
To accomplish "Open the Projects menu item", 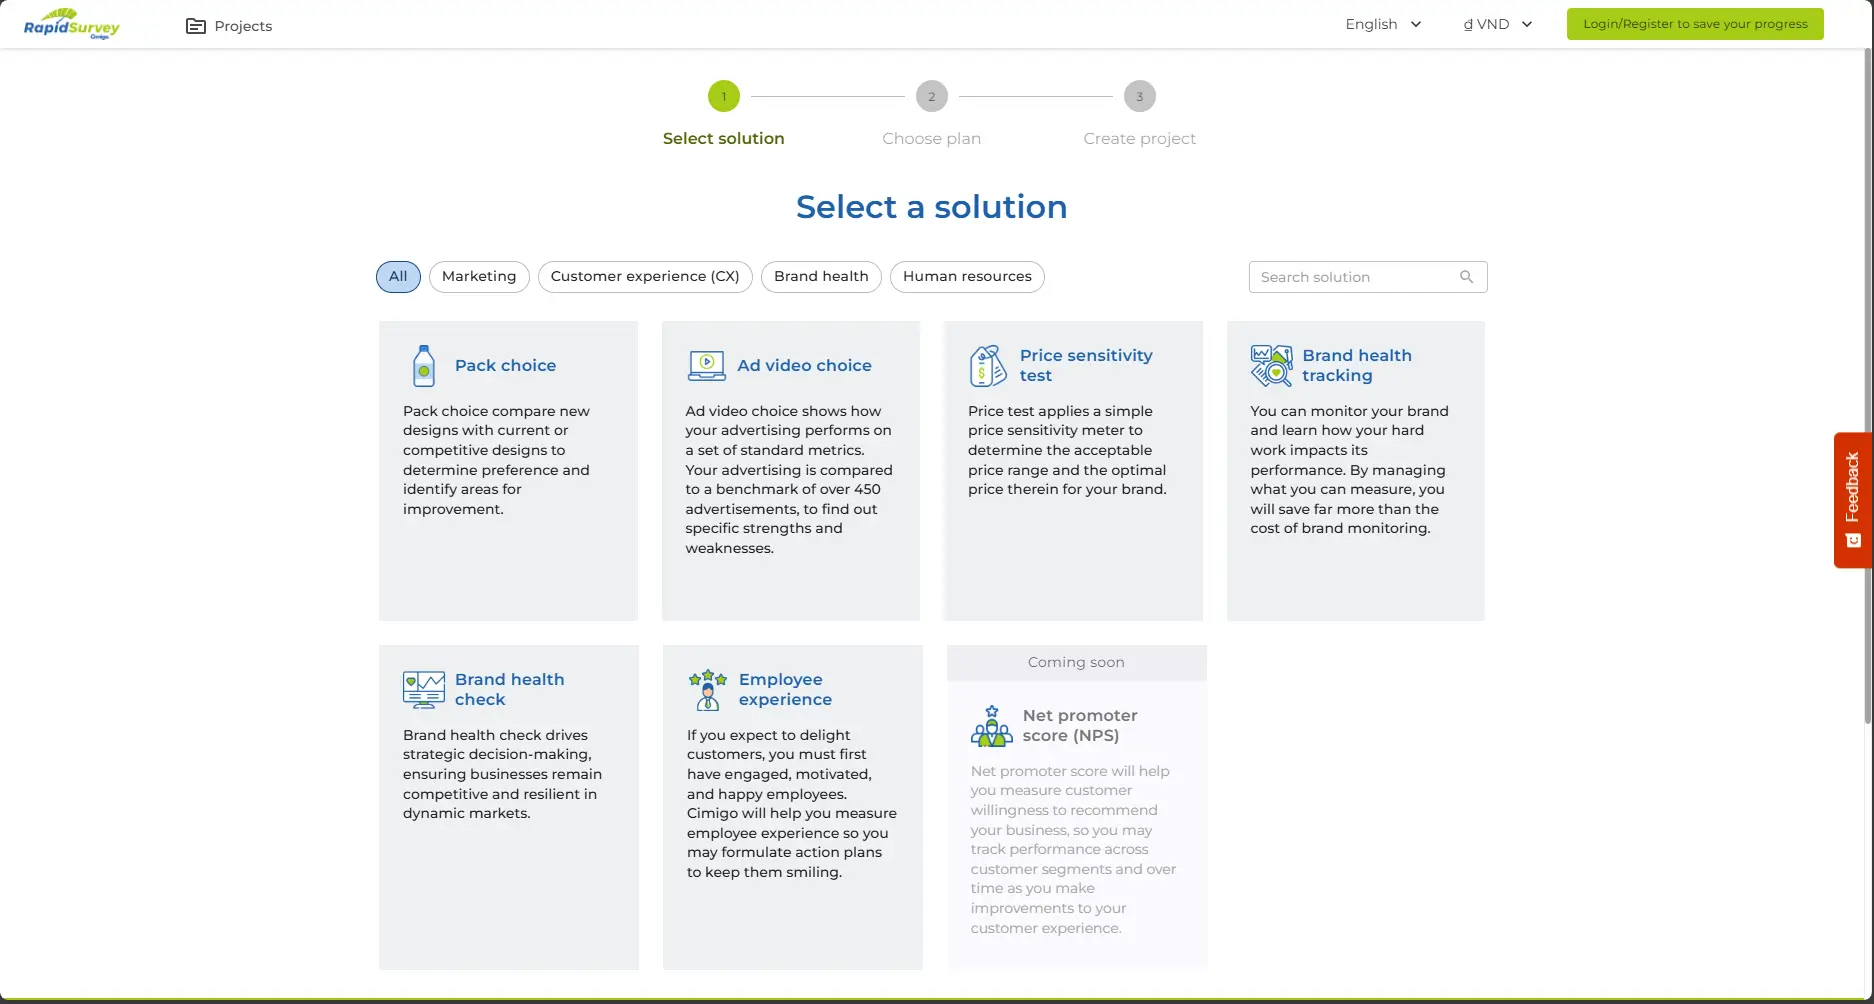I will point(229,26).
